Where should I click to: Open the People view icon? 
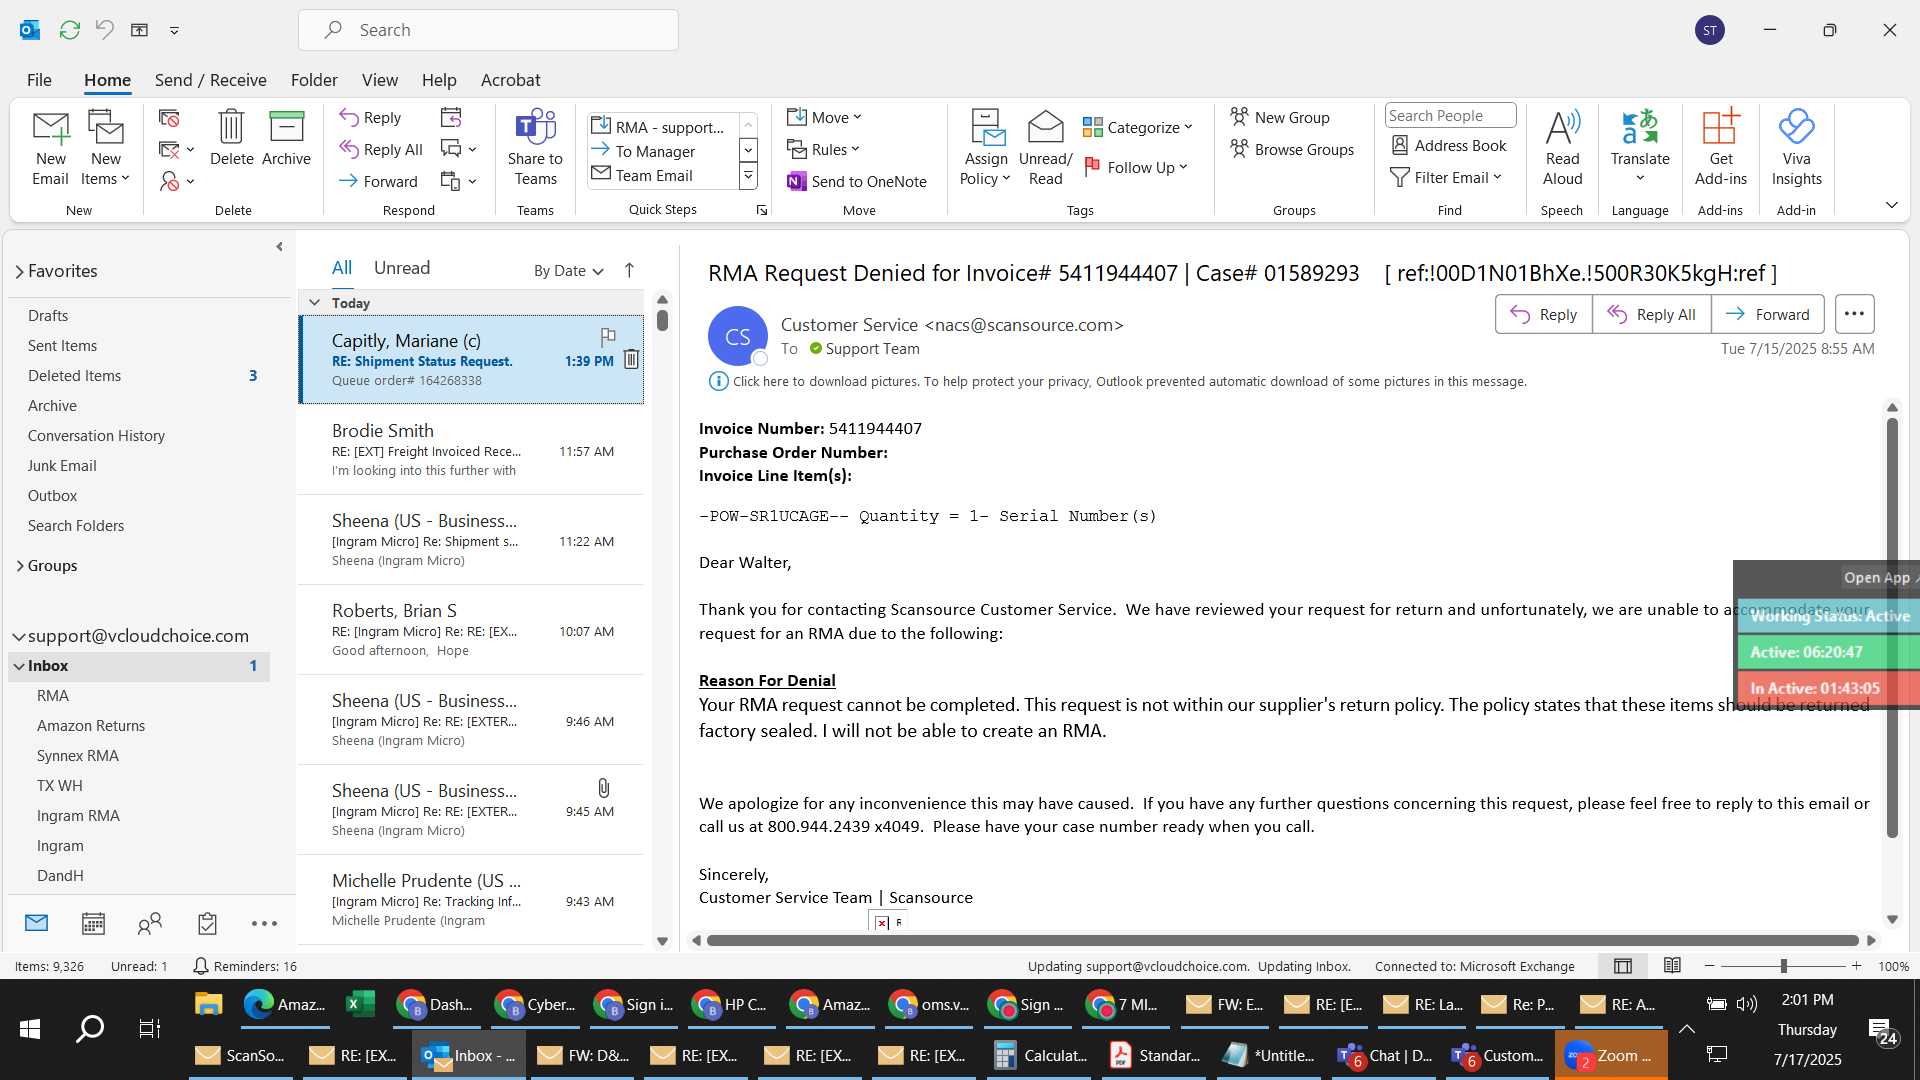tap(150, 923)
